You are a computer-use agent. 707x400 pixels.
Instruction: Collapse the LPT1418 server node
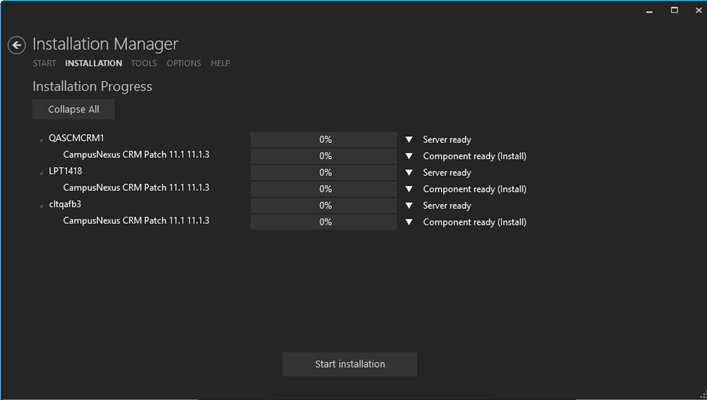[41, 173]
